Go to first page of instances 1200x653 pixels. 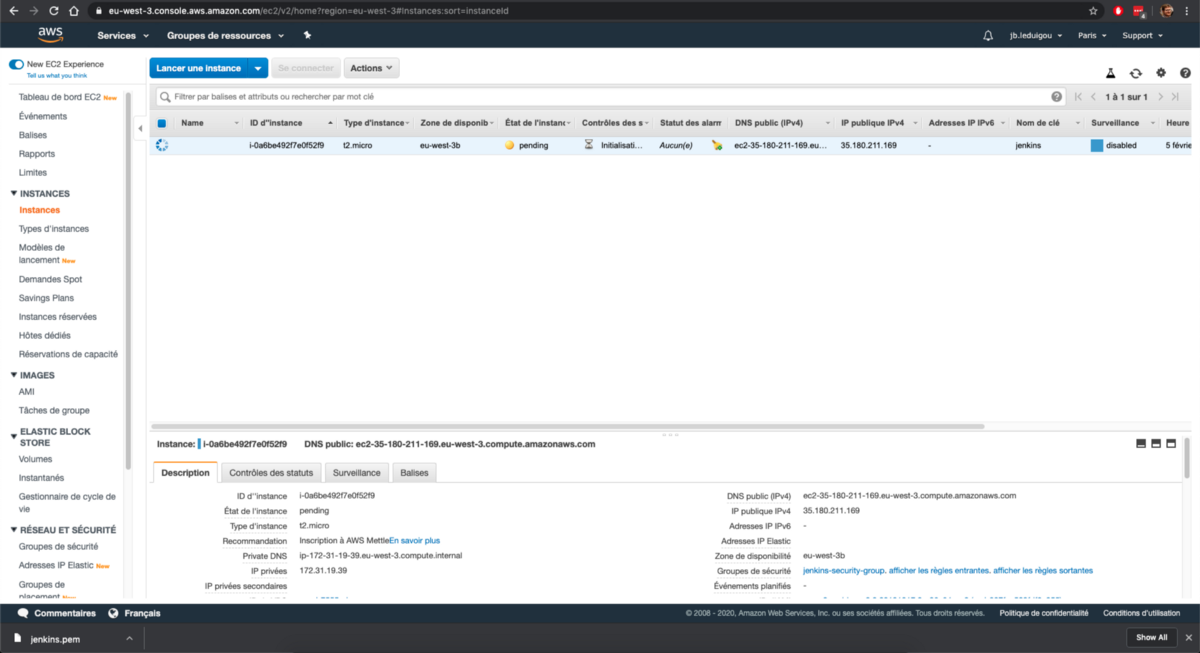tap(1078, 97)
